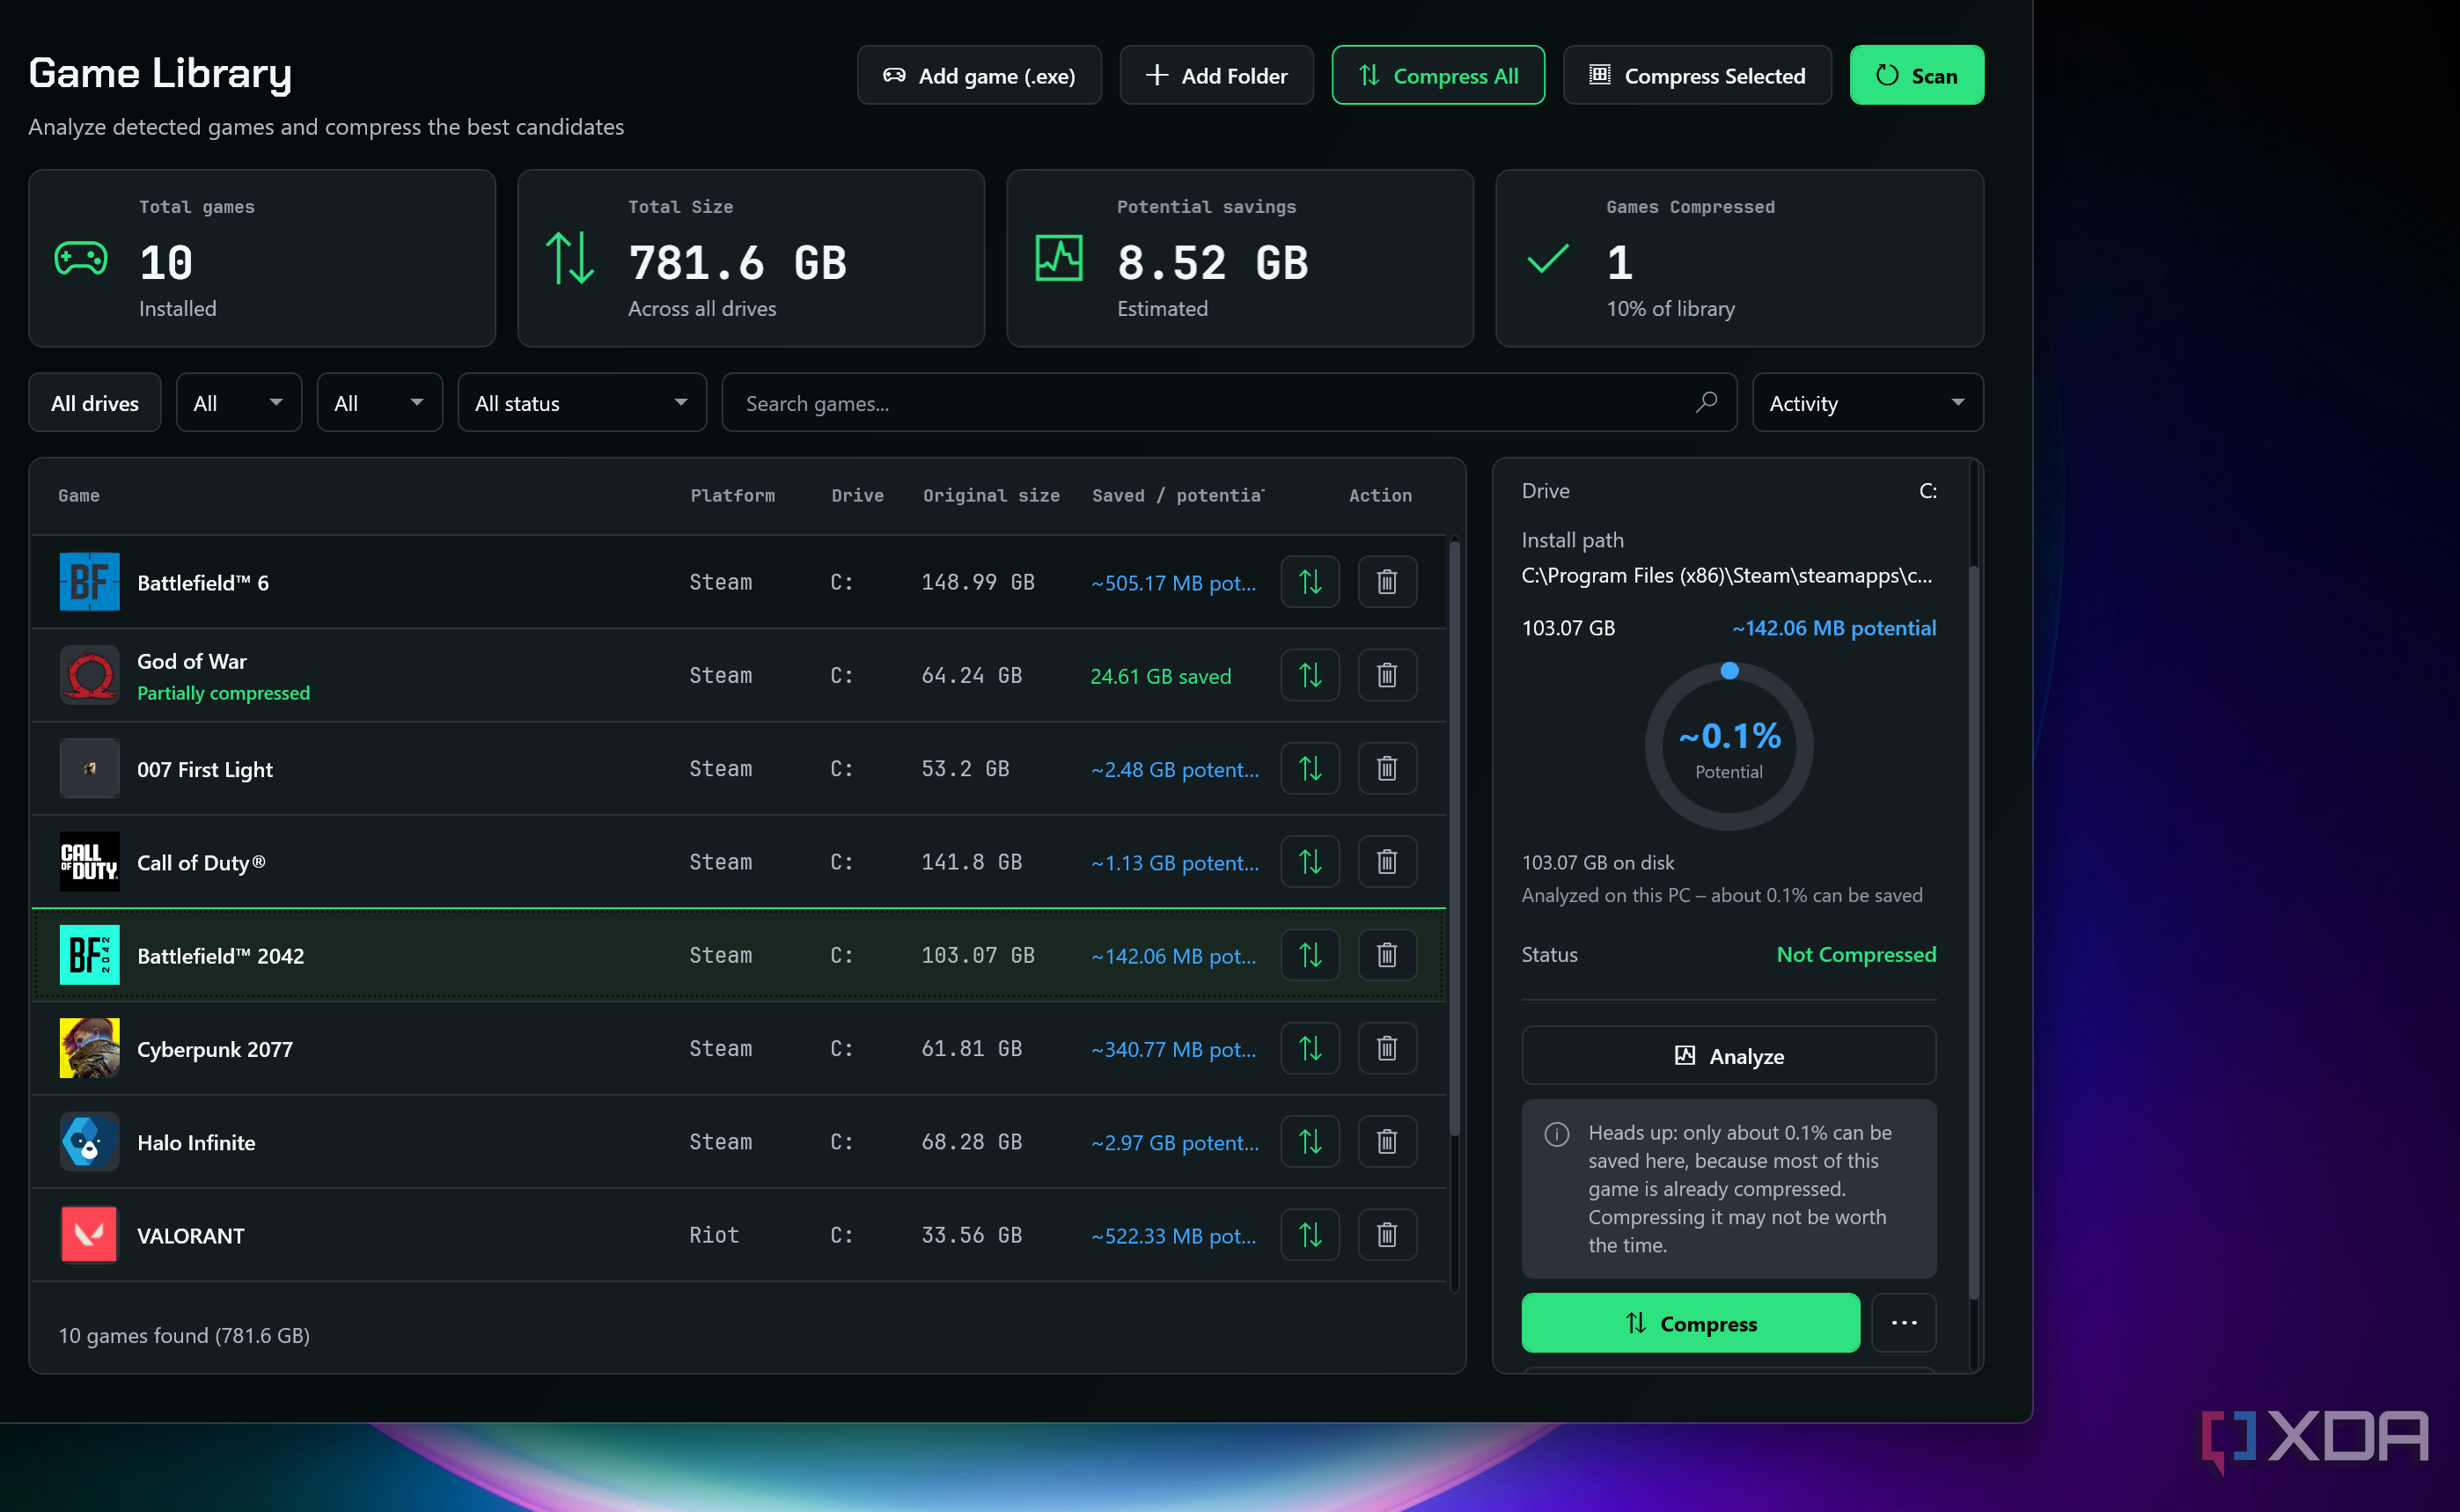
Task: Remove Cyberpunk 2077 with trash icon
Action: pyautogui.click(x=1387, y=1048)
